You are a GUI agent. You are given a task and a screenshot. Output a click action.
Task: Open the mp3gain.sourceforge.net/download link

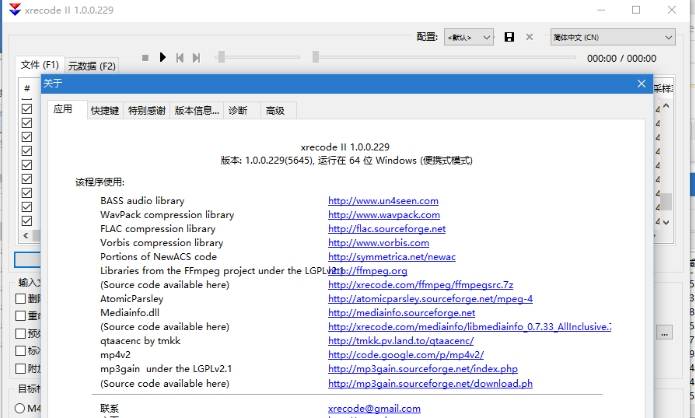pos(430,383)
